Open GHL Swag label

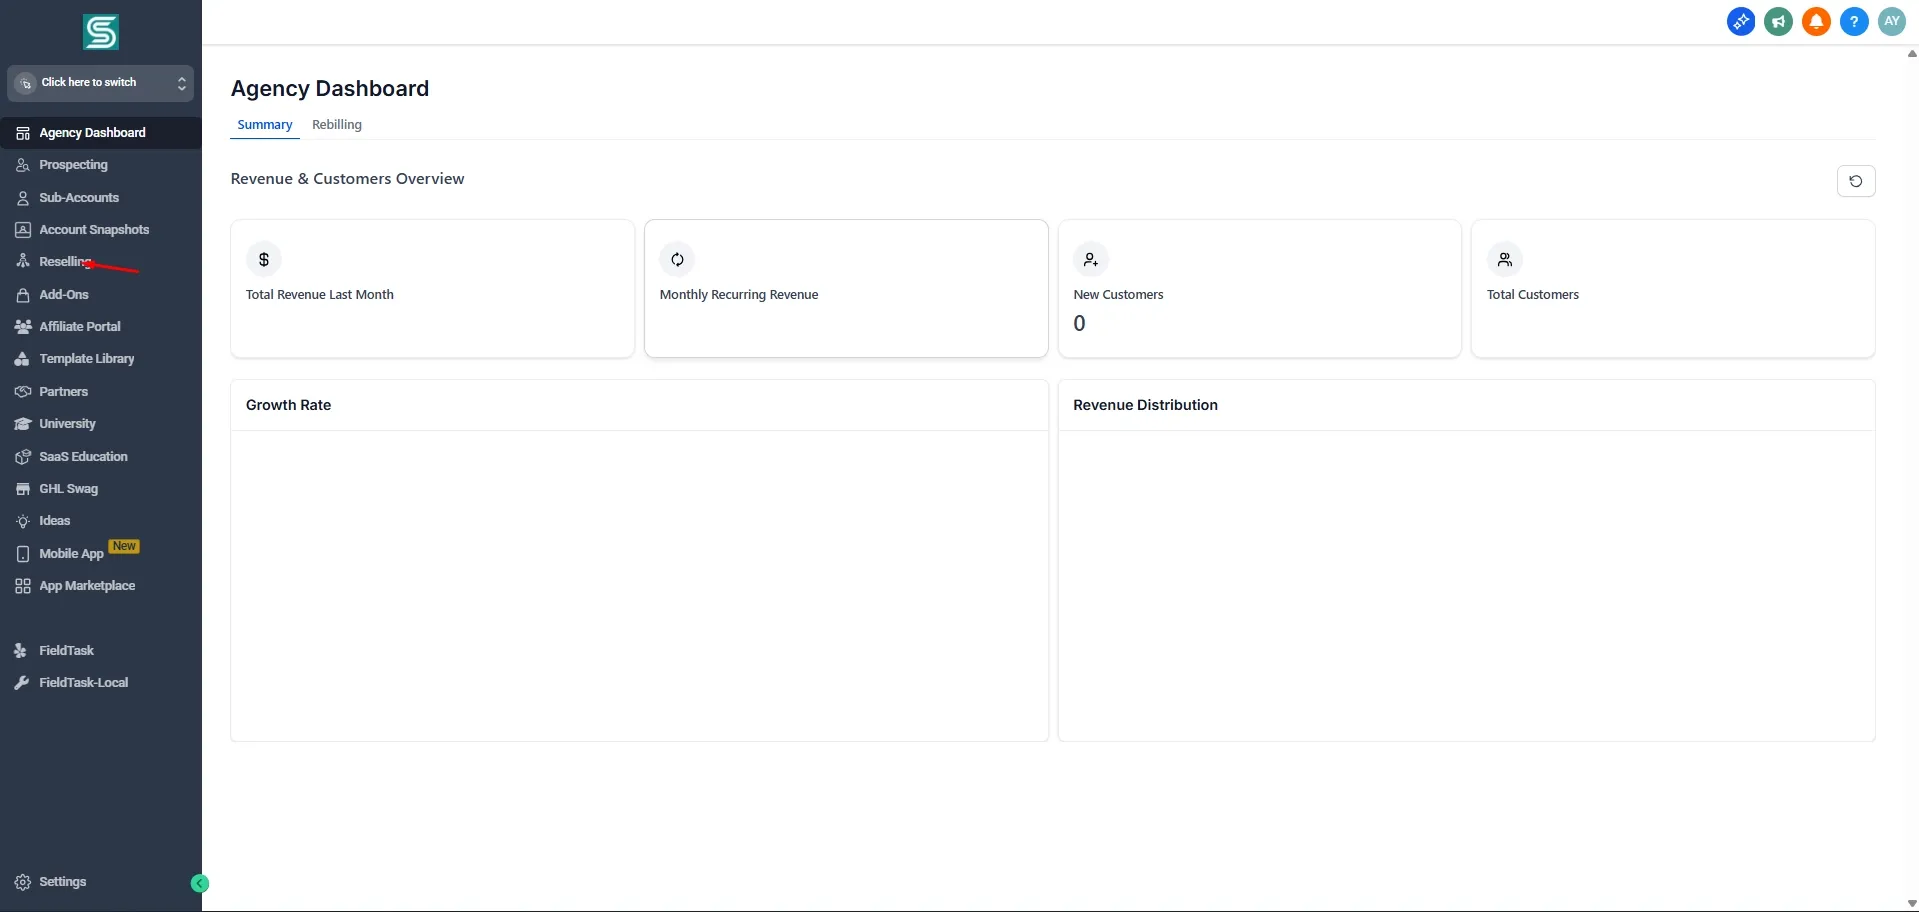click(69, 489)
